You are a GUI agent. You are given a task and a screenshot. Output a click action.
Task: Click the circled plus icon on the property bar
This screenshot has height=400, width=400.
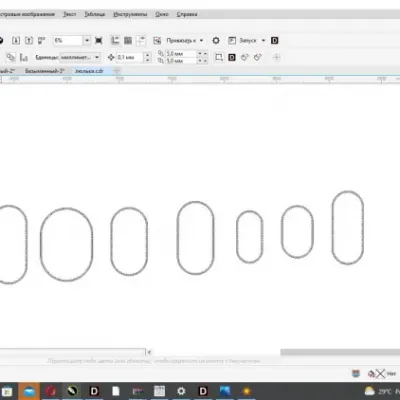tap(276, 57)
